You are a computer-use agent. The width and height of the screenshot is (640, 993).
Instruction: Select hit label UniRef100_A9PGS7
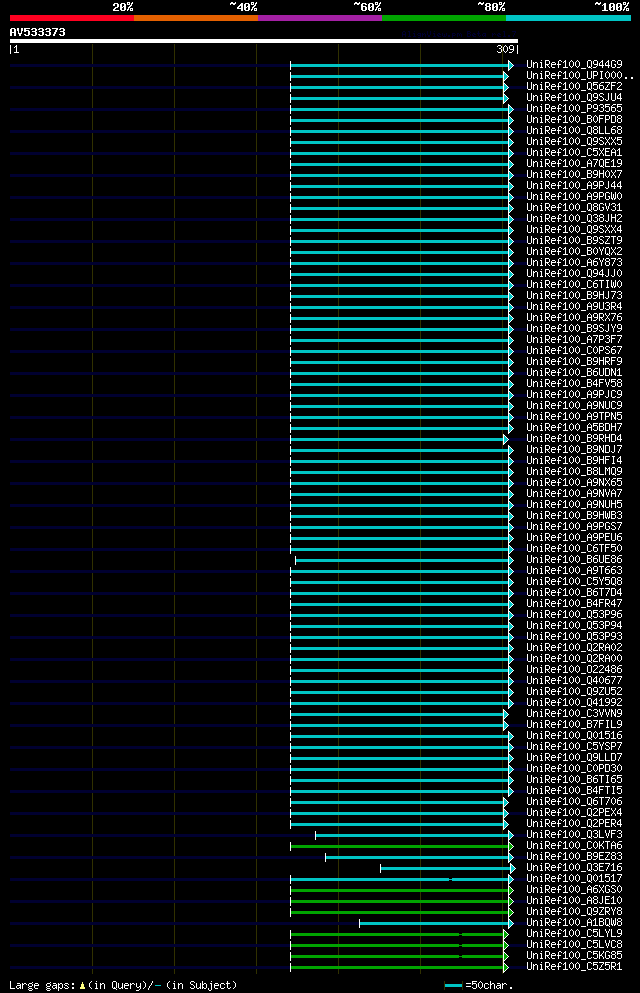pos(574,527)
